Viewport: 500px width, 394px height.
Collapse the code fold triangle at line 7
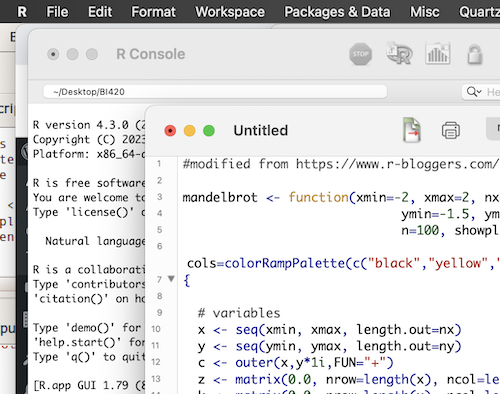171,279
